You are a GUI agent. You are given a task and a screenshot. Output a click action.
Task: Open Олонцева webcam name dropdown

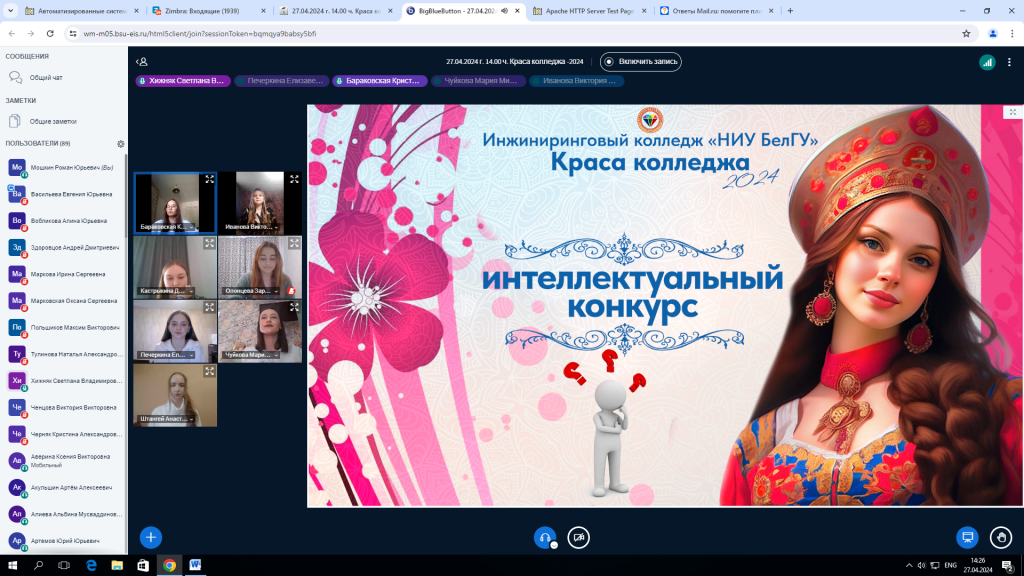[x=251, y=291]
